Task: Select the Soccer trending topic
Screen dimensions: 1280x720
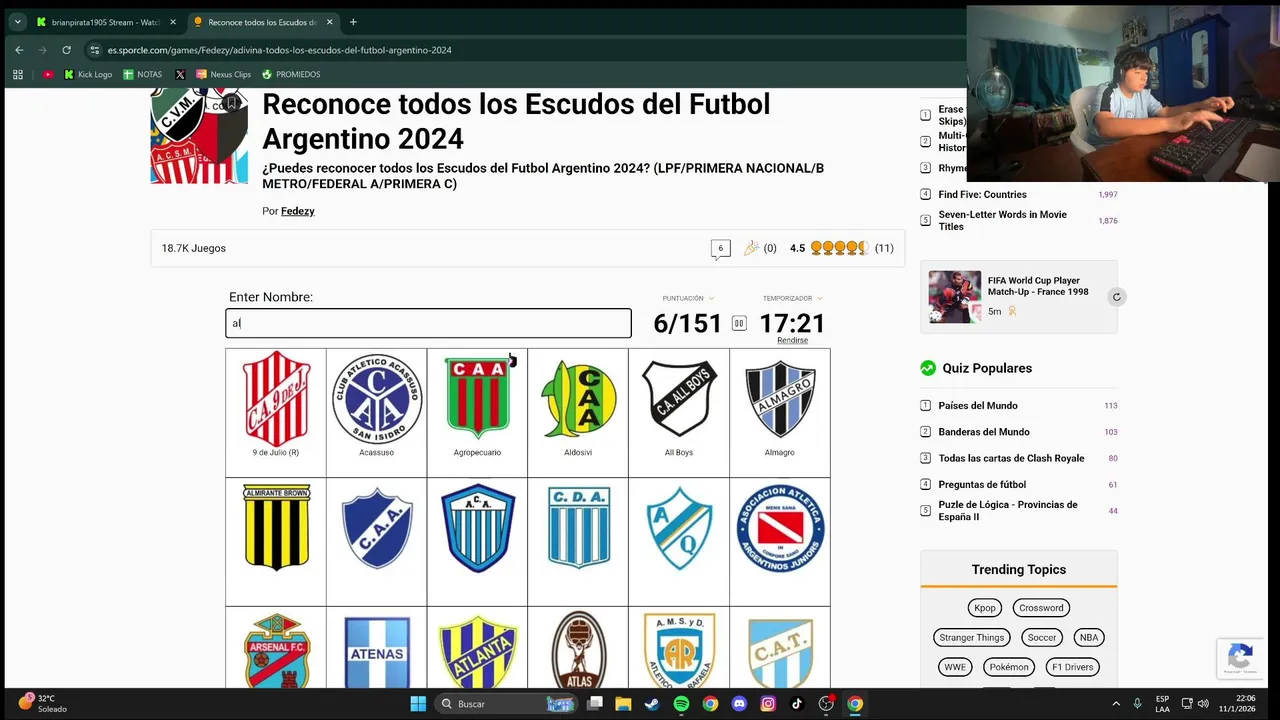Action: 1042,637
